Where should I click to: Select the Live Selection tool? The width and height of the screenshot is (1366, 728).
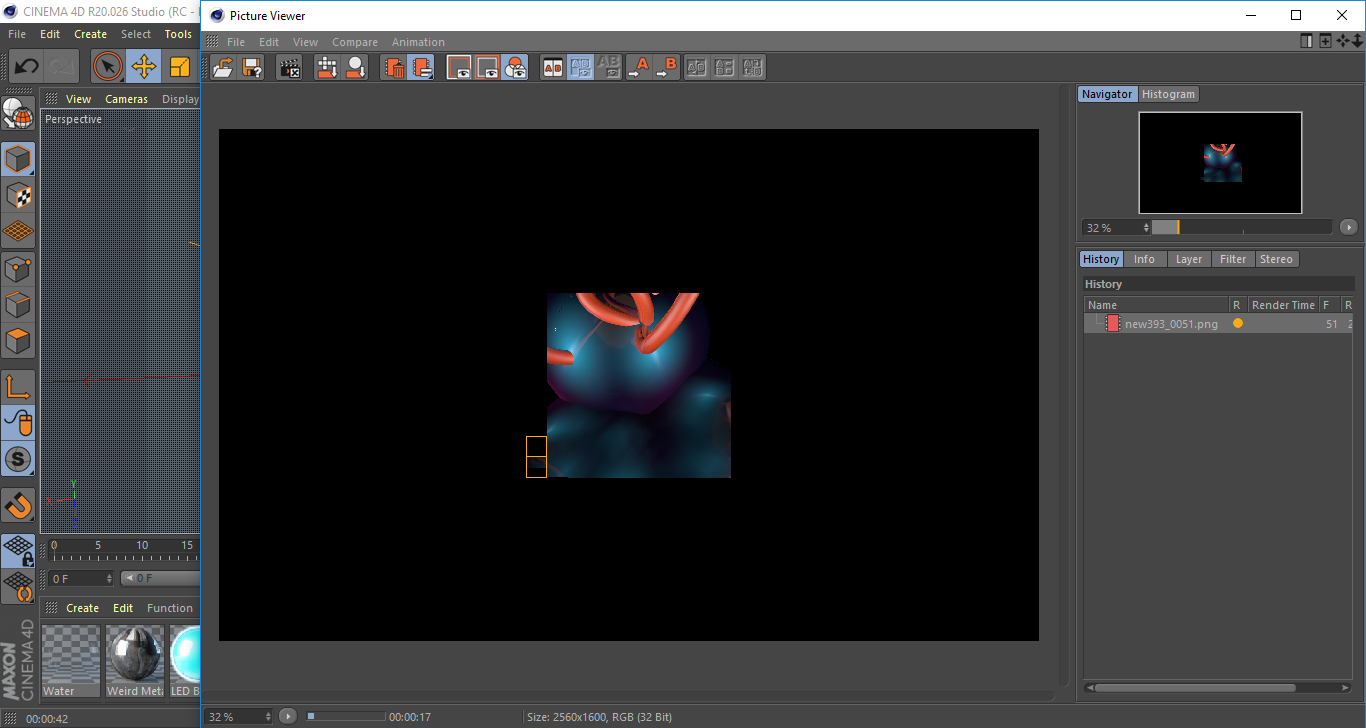tap(108, 67)
